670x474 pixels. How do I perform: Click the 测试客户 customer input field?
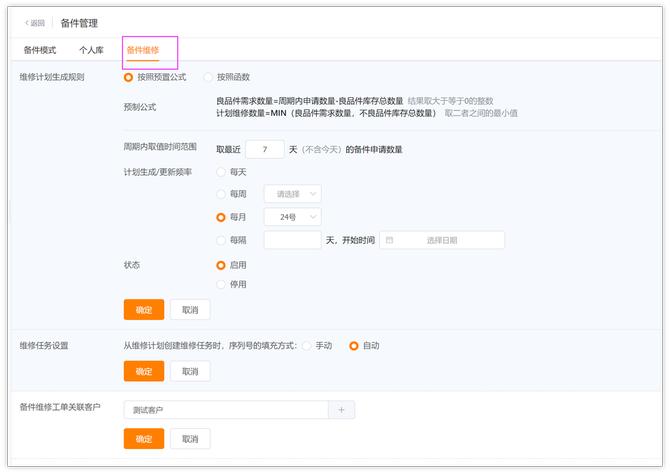(225, 410)
